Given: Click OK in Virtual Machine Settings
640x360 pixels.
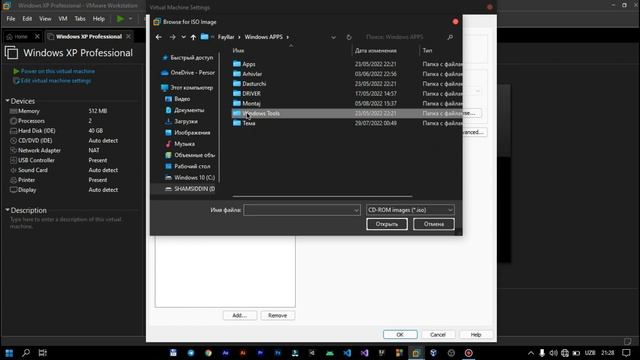Looking at the screenshot, I should point(400,335).
